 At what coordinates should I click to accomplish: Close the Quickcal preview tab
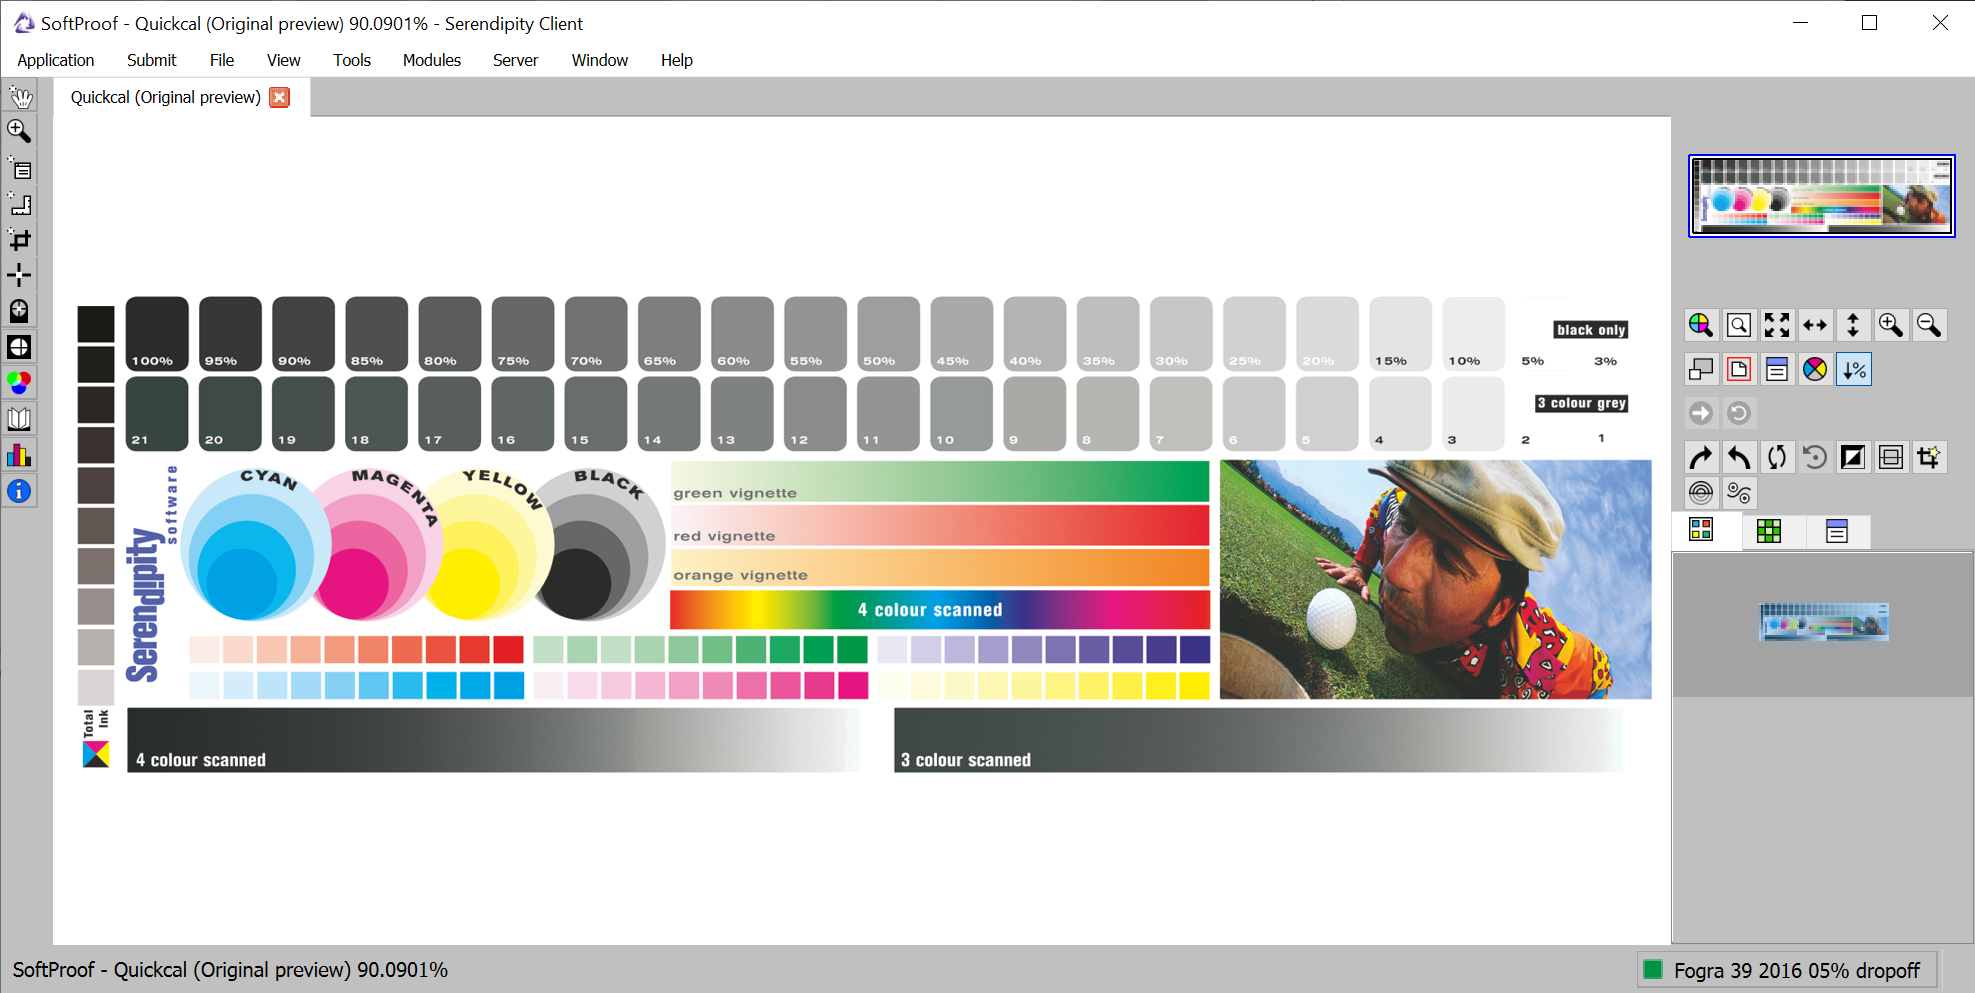(x=280, y=97)
